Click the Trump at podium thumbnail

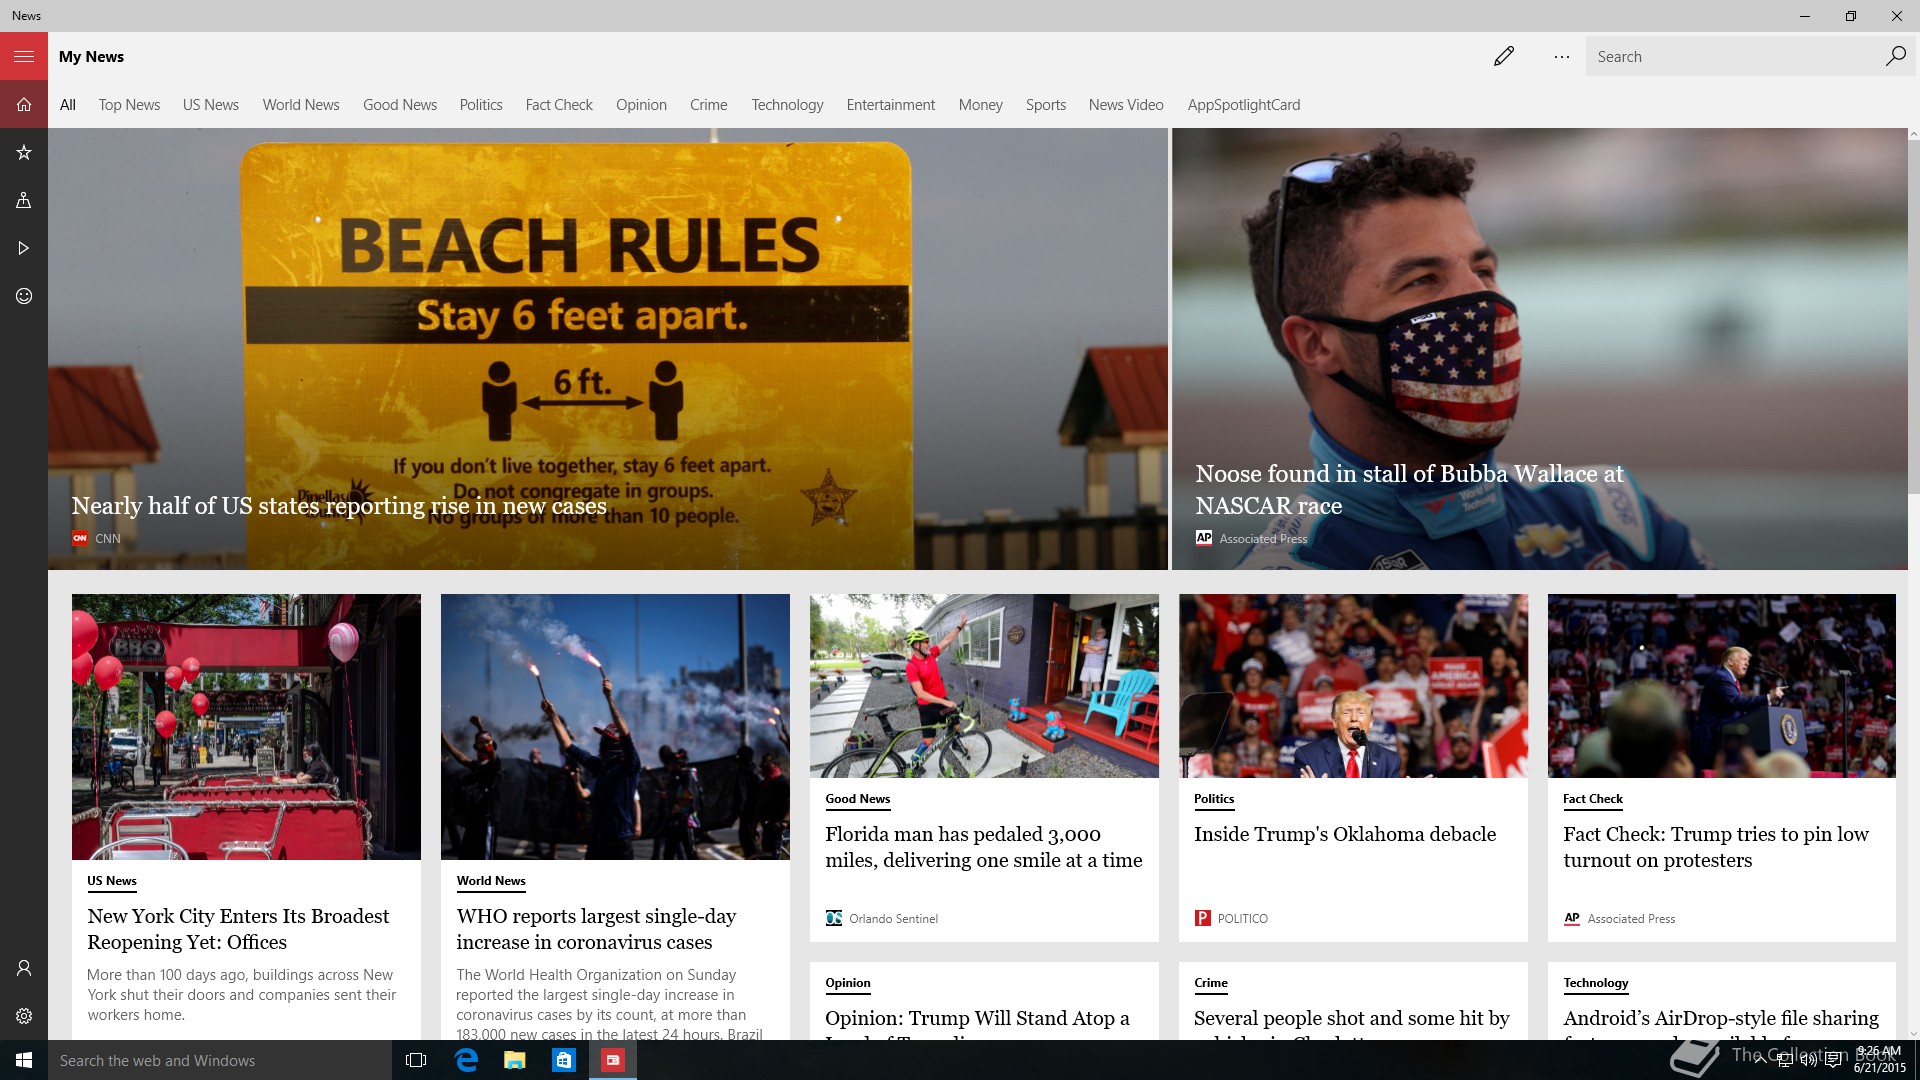click(x=1722, y=686)
